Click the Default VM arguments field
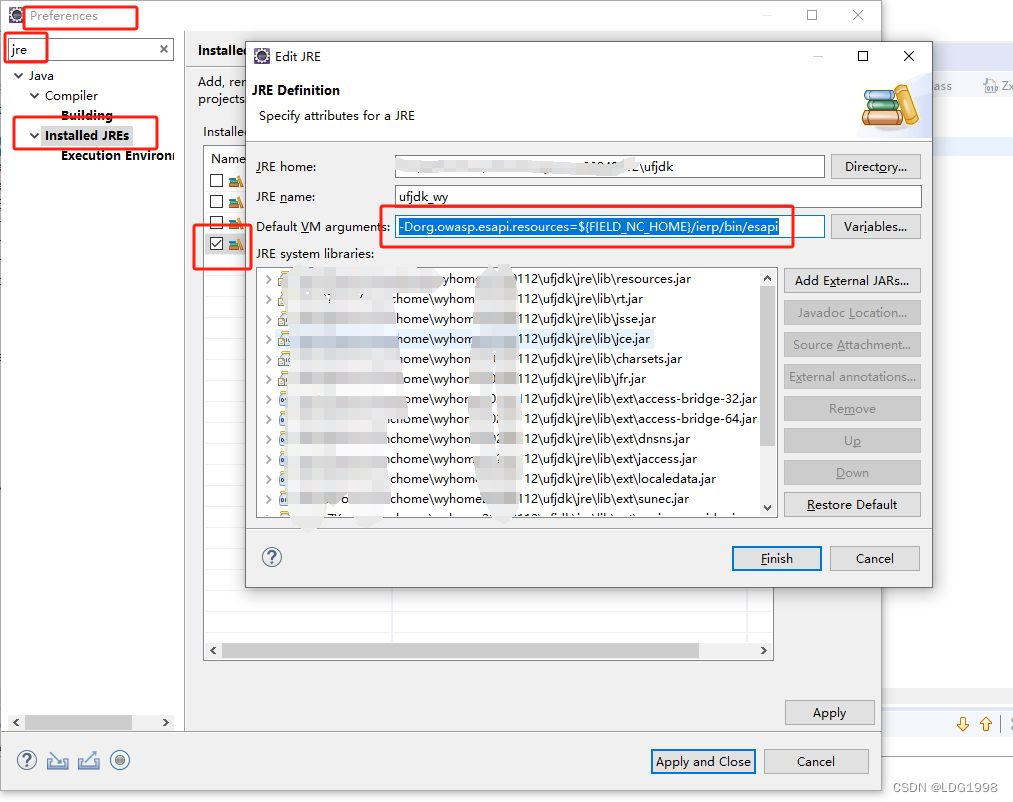Image resolution: width=1013 pixels, height=802 pixels. click(x=610, y=227)
